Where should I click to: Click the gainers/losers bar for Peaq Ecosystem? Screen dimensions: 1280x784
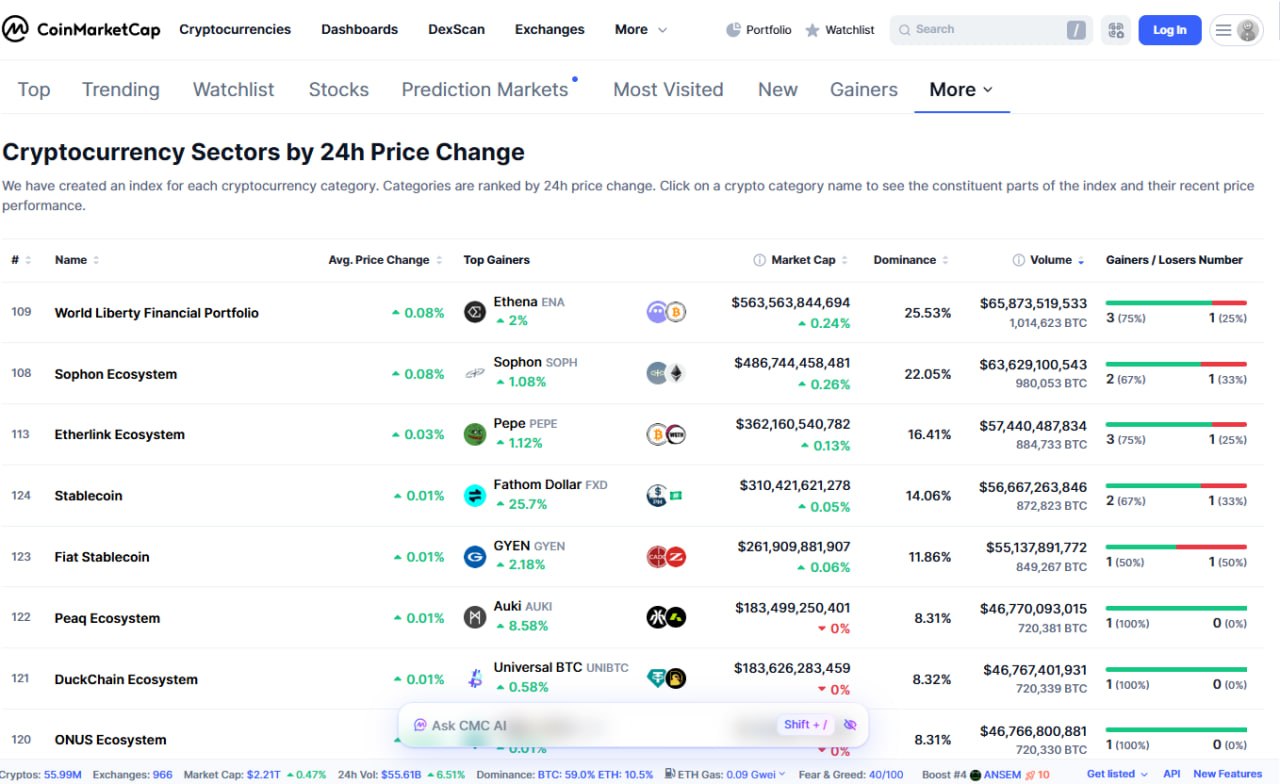tap(1176, 608)
